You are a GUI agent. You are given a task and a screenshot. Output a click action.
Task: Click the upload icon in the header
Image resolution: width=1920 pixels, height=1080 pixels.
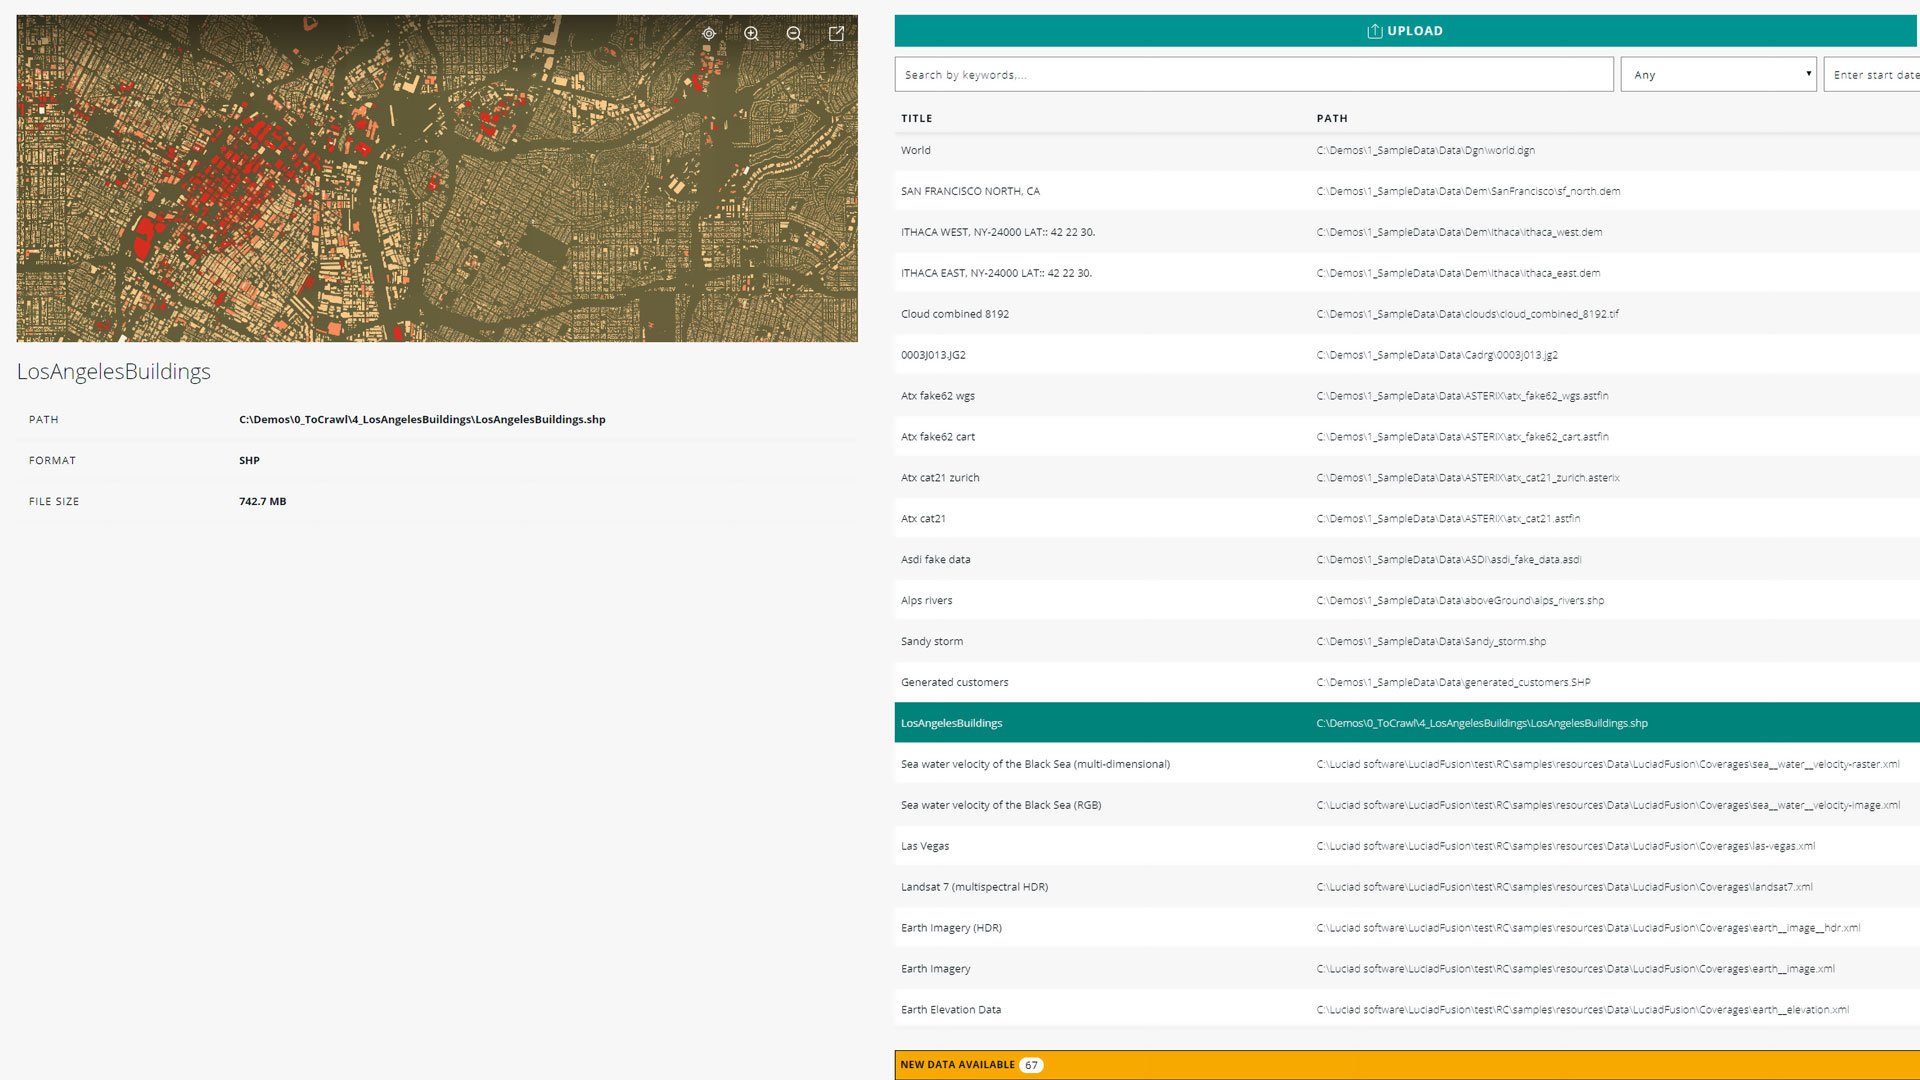[x=1375, y=31]
